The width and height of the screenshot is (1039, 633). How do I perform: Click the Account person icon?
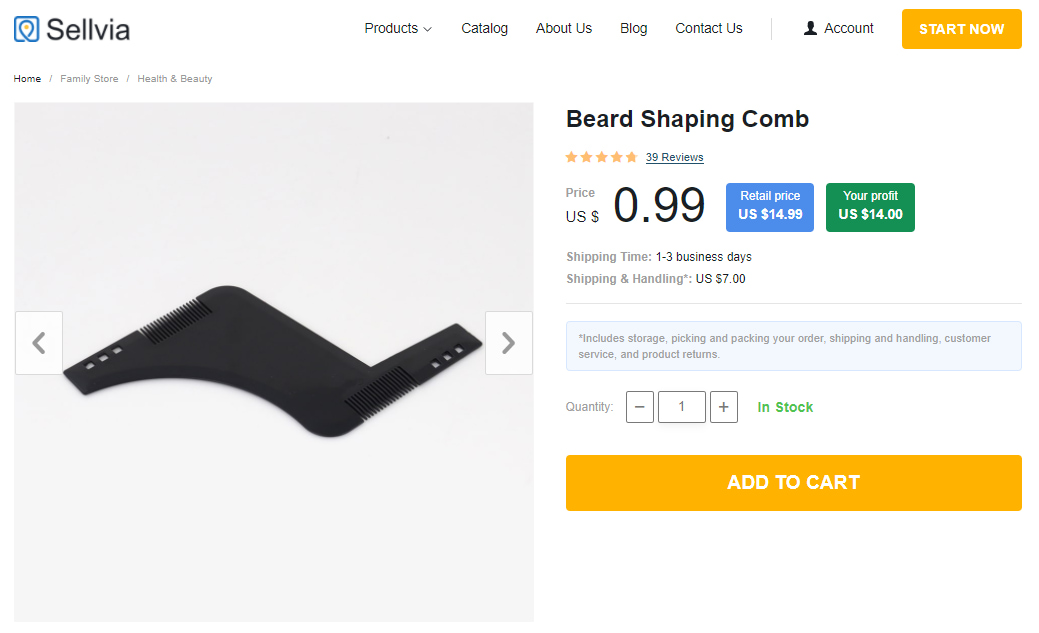tap(810, 28)
